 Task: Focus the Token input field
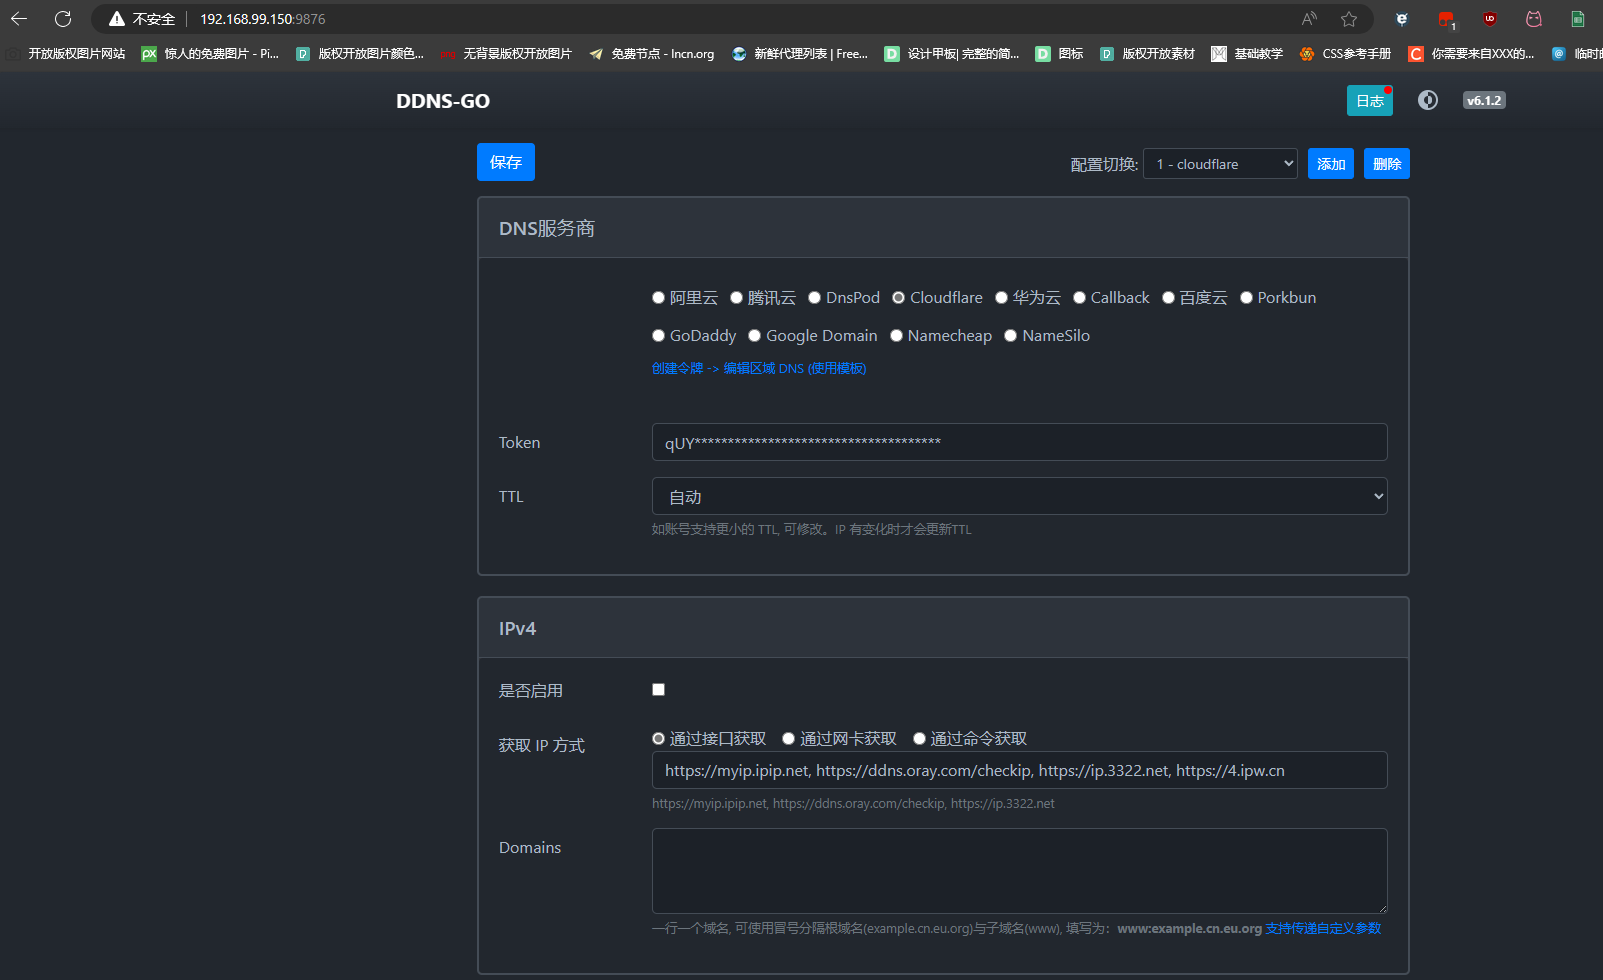click(1019, 442)
